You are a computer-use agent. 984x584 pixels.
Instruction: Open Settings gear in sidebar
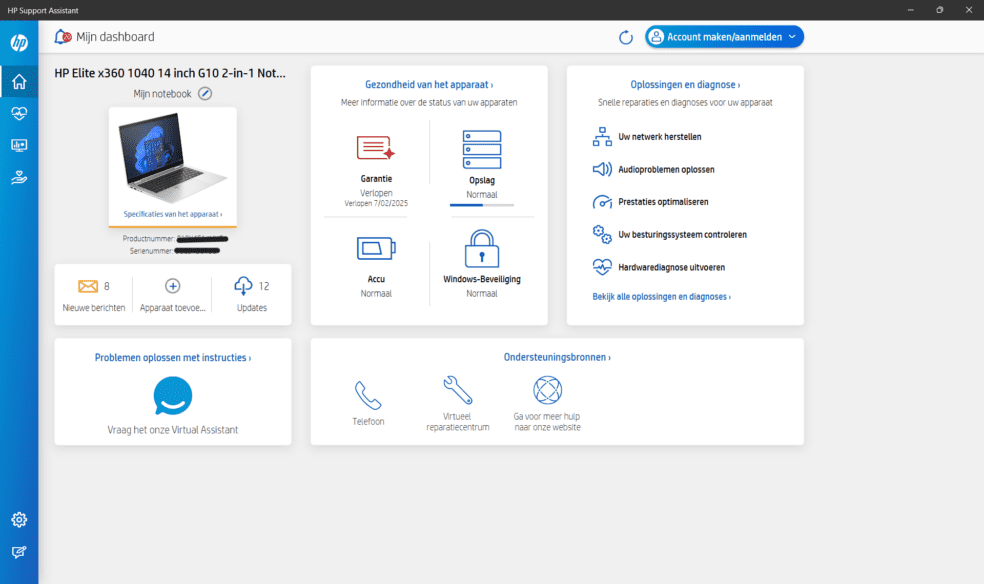[x=19, y=519]
